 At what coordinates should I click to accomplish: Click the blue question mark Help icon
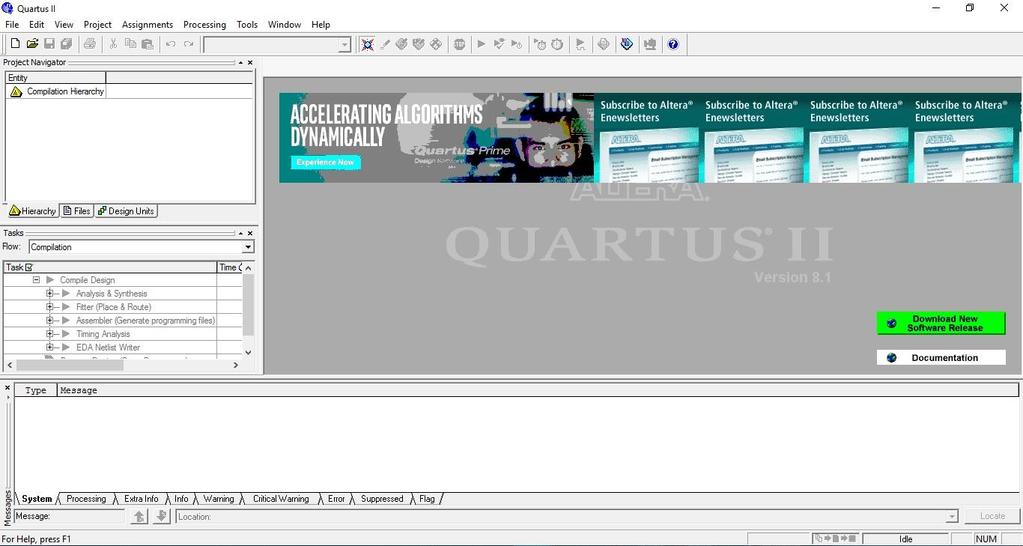tap(673, 44)
